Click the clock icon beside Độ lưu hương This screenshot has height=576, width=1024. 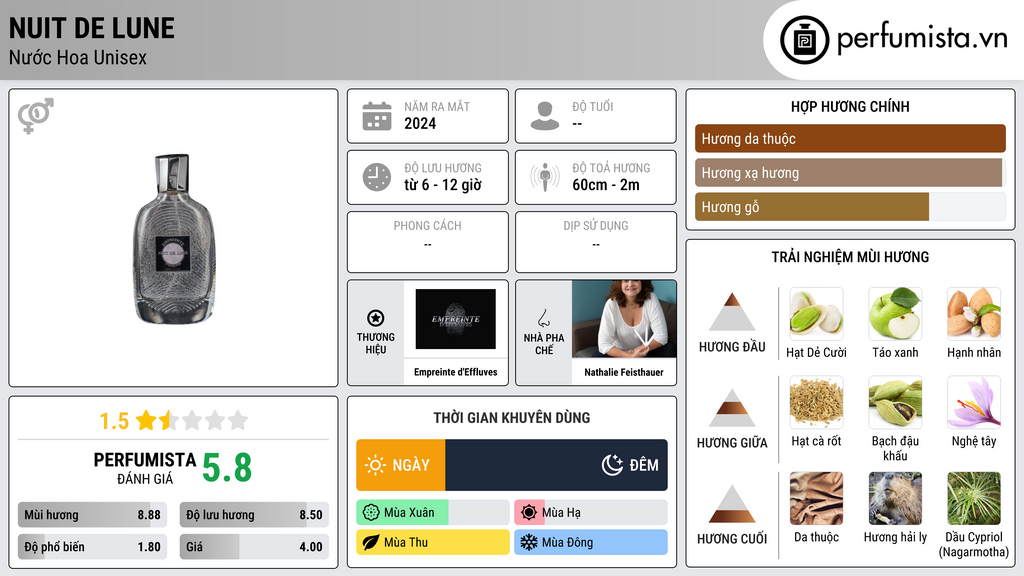coord(377,177)
